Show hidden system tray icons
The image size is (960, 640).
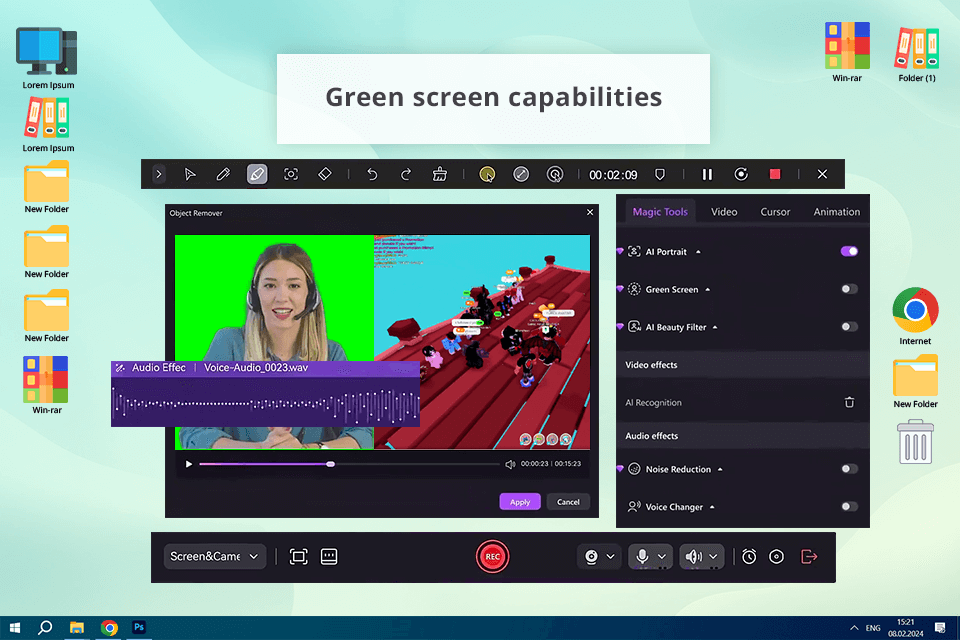(x=854, y=628)
